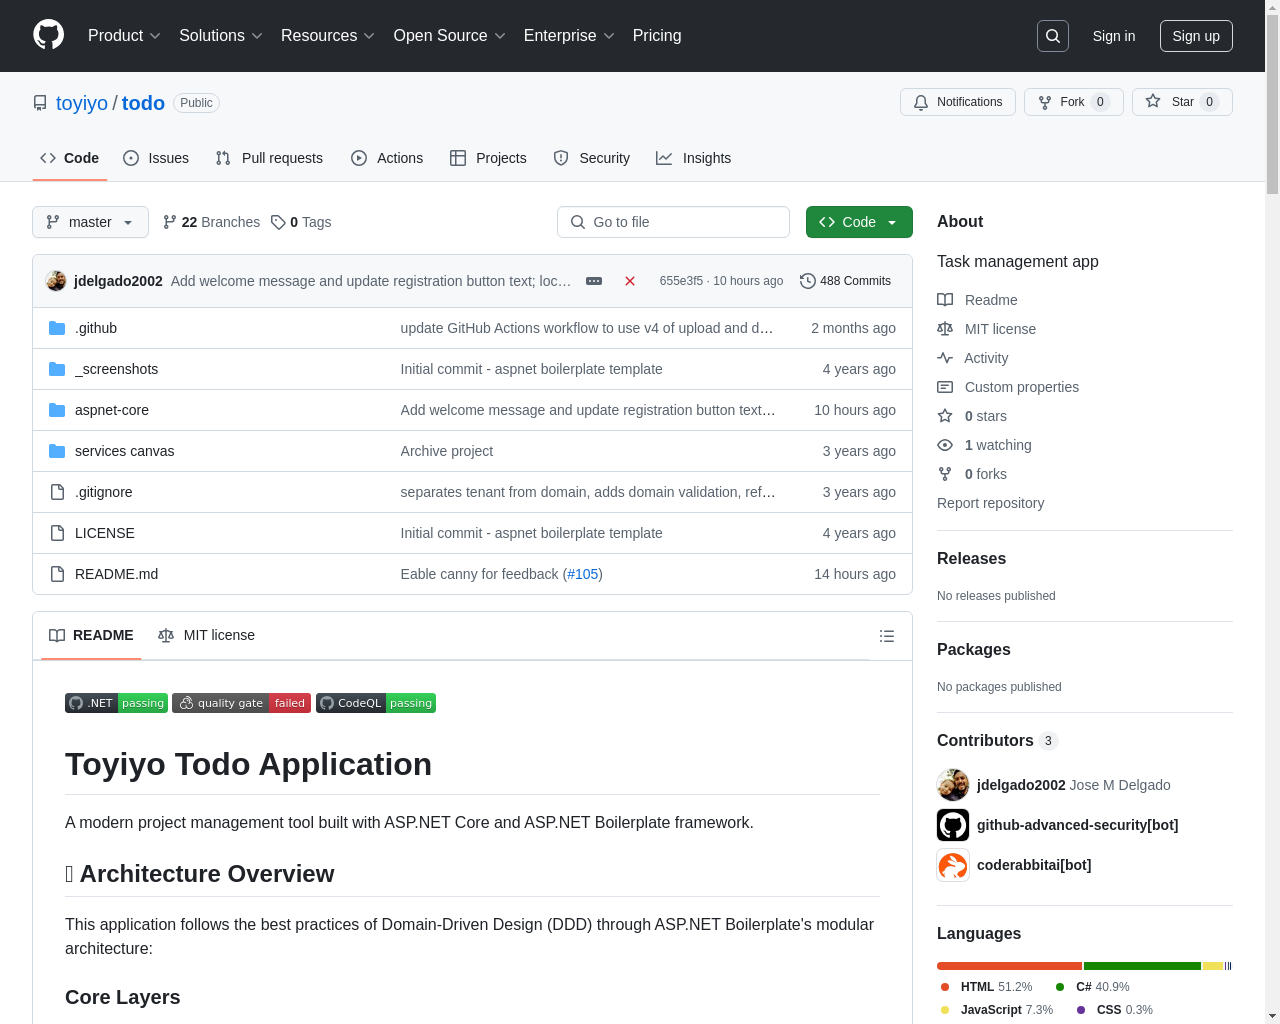
Task: Click the Go to file search field
Action: pyautogui.click(x=673, y=222)
